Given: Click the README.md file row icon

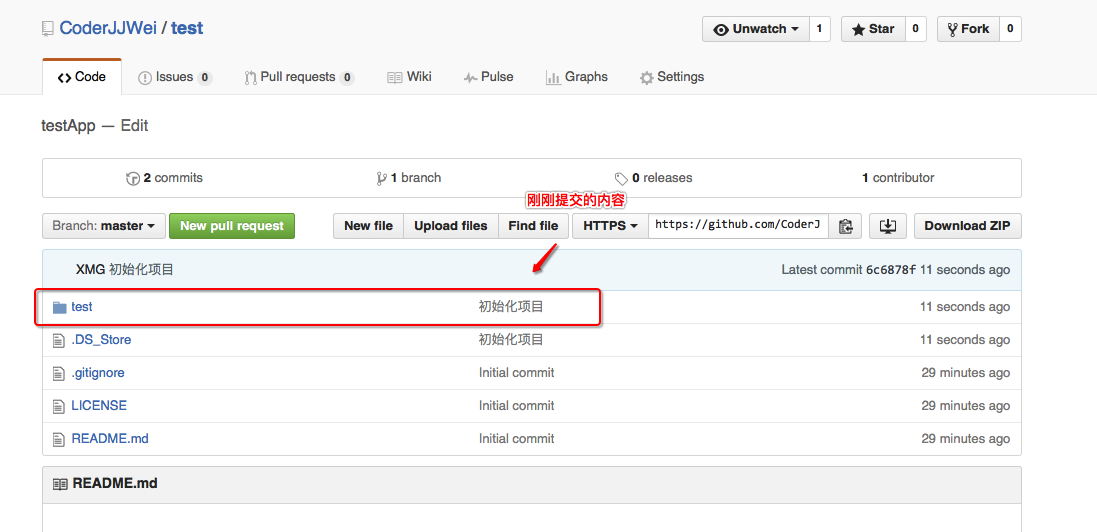Looking at the screenshot, I should (x=59, y=439).
